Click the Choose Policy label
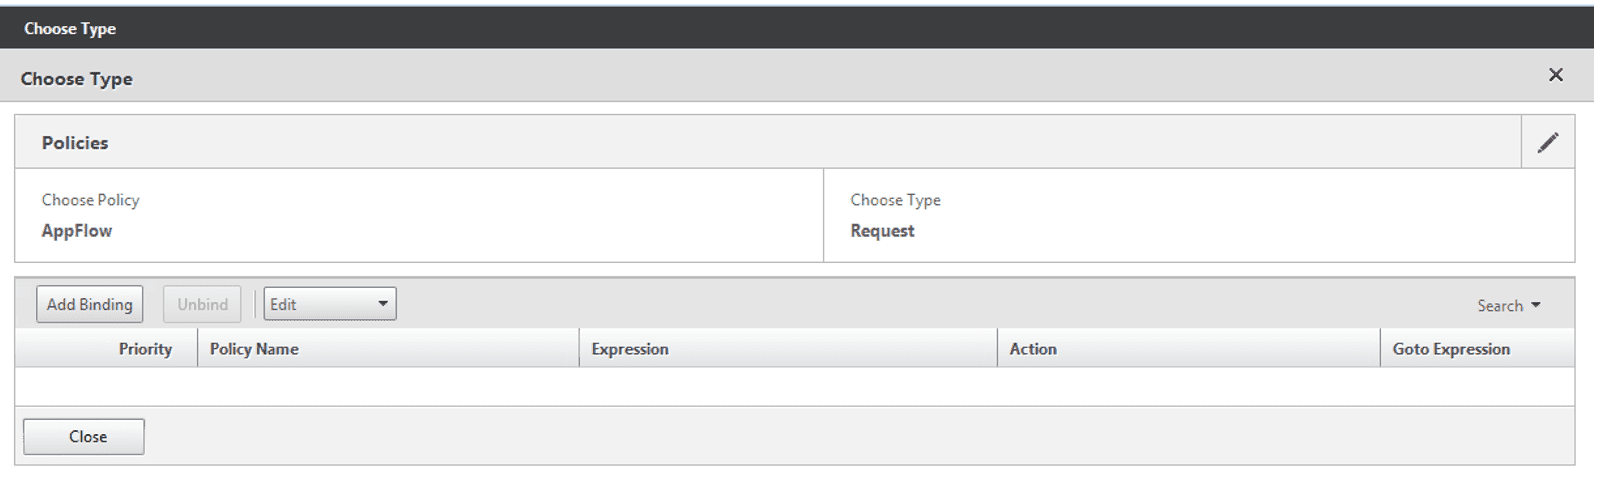Screen dimensions: 1605x478 click(x=90, y=200)
